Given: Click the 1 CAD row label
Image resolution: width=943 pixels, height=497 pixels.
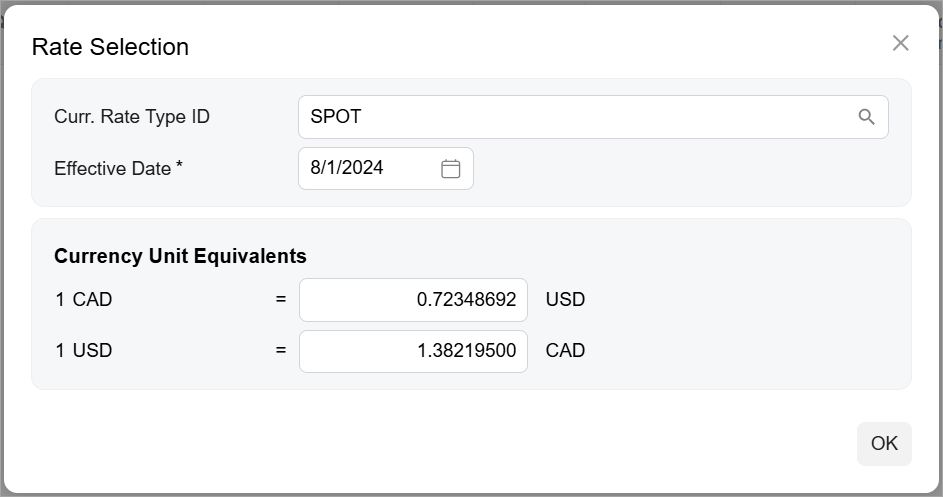Looking at the screenshot, I should click(84, 299).
